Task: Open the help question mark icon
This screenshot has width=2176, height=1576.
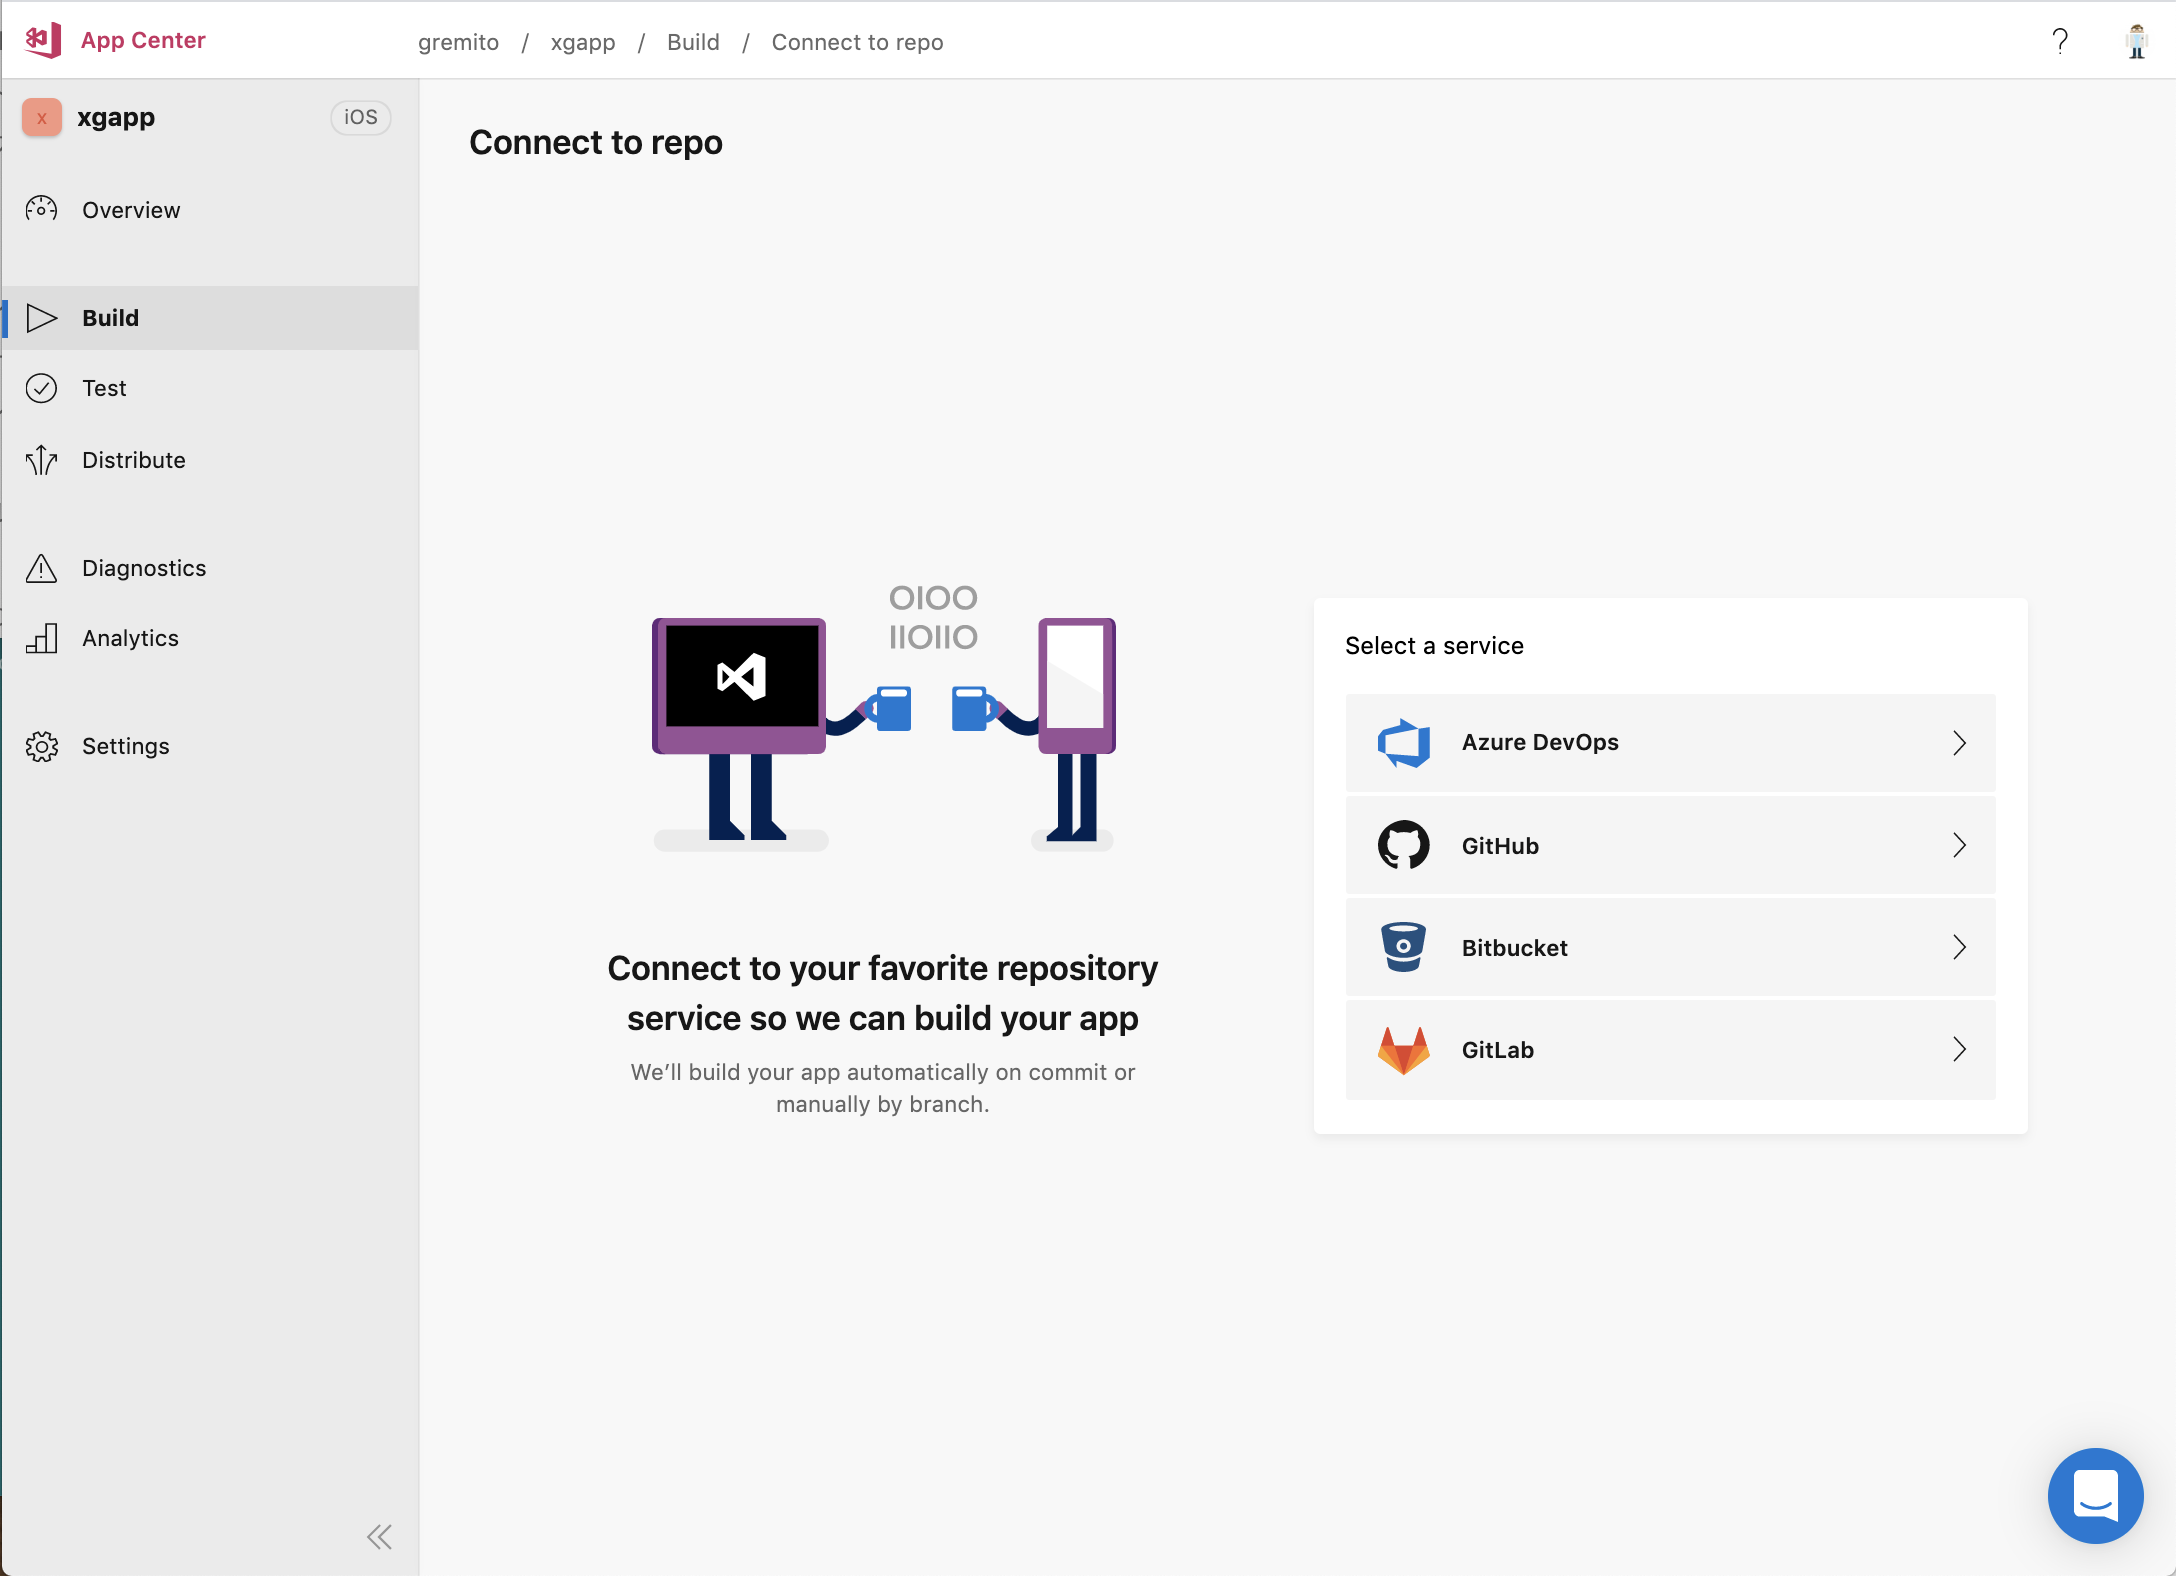Action: click(x=2060, y=41)
